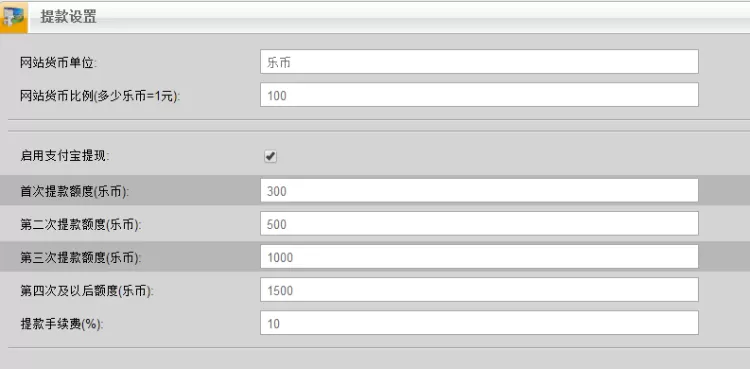Screen dimensions: 750x369
Task: Focus the 网站货币比例 field showing 100
Action: tap(479, 95)
